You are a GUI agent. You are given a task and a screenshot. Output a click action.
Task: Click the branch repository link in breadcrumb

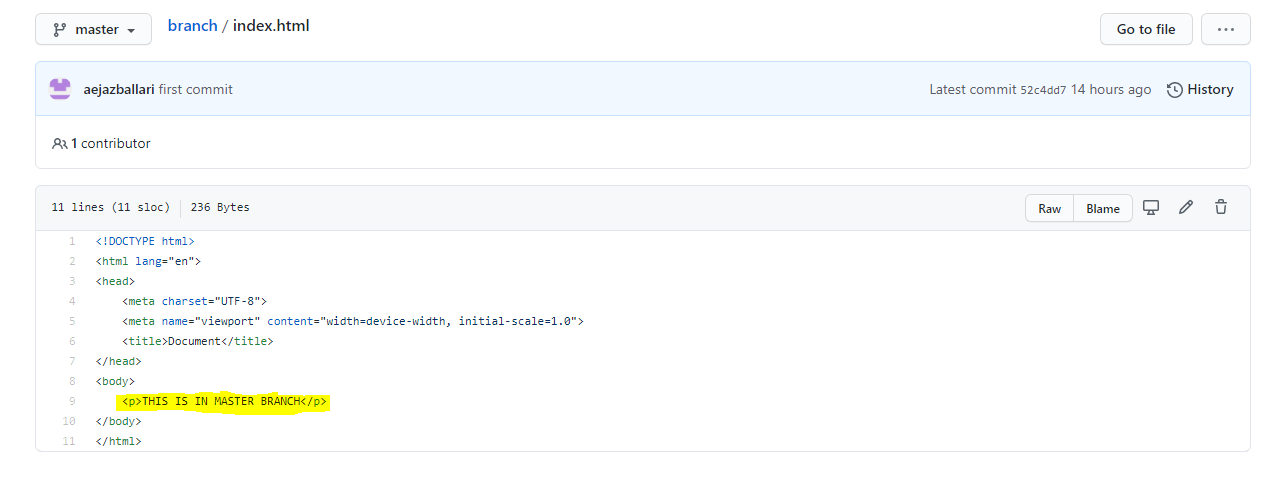click(192, 26)
